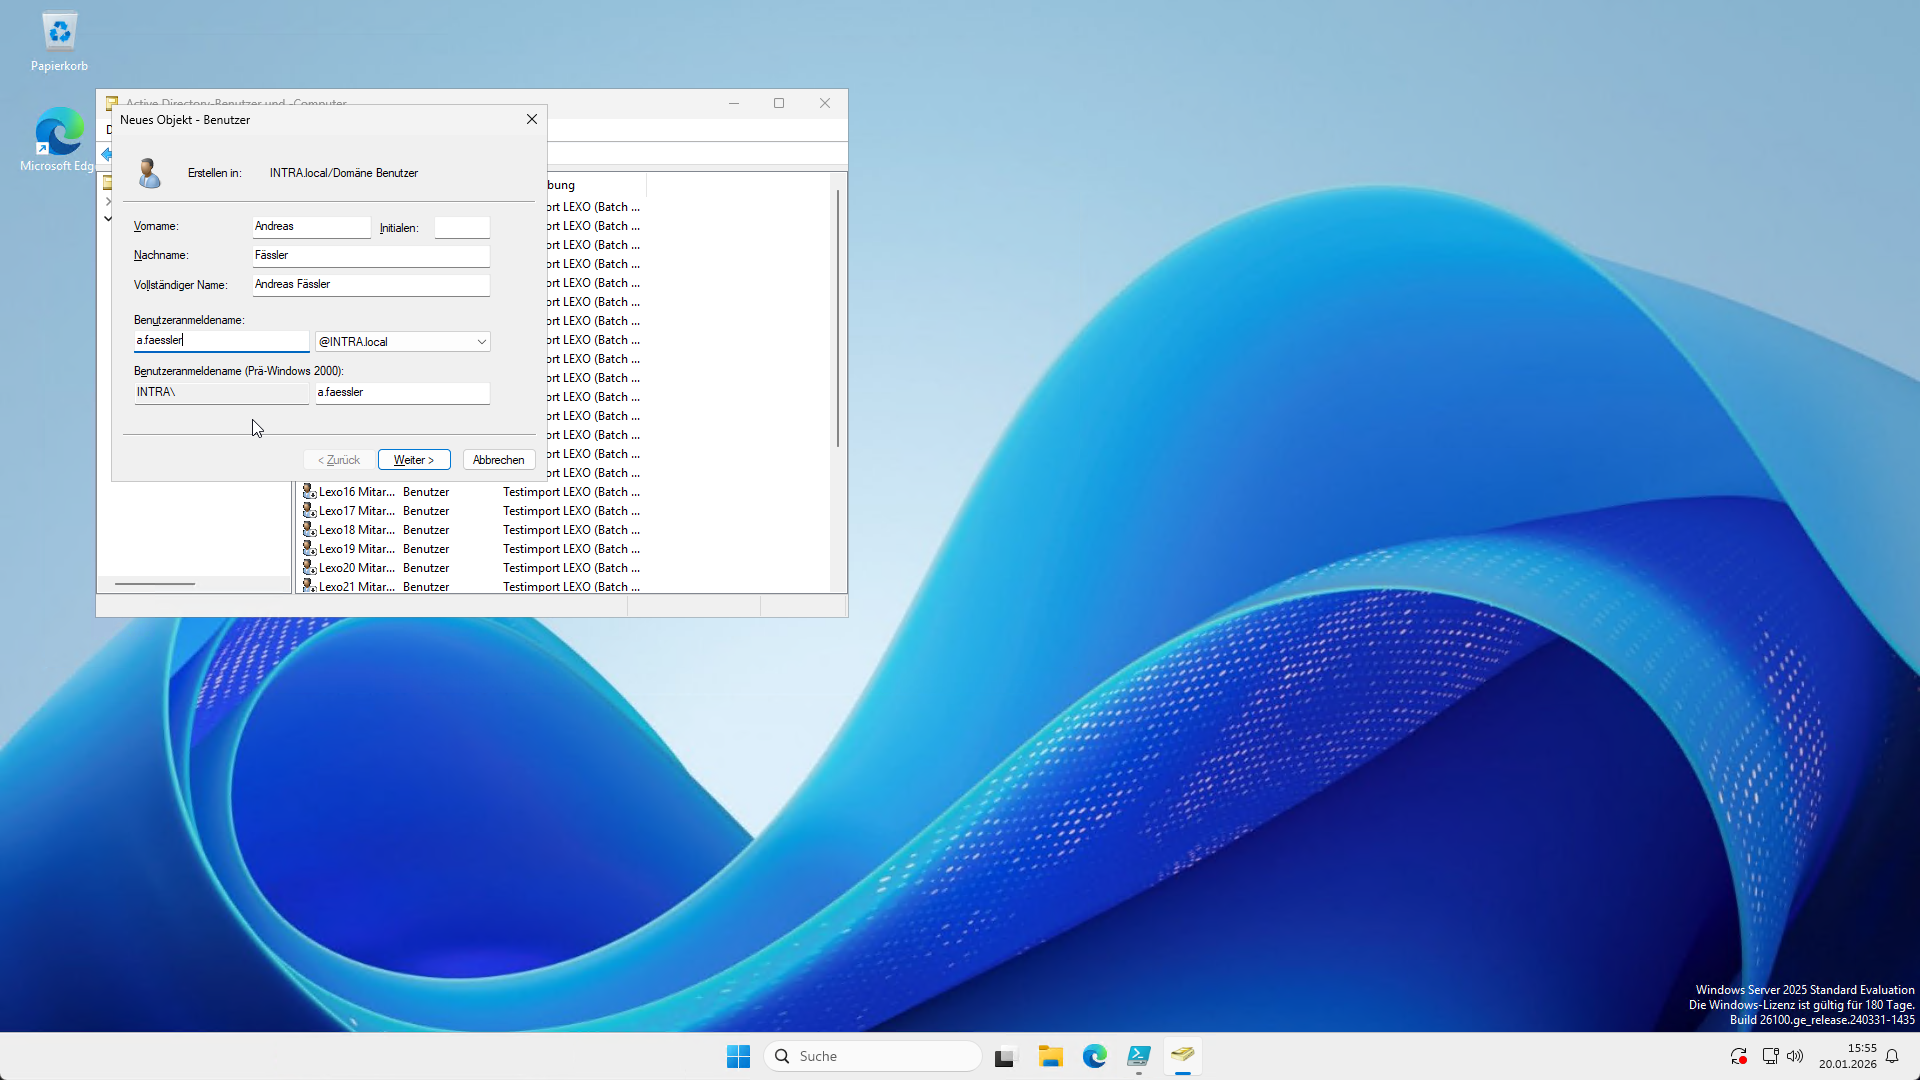Open the @INTRA.local domain suffix dropdown
The height and width of the screenshot is (1080, 1920).
click(481, 342)
